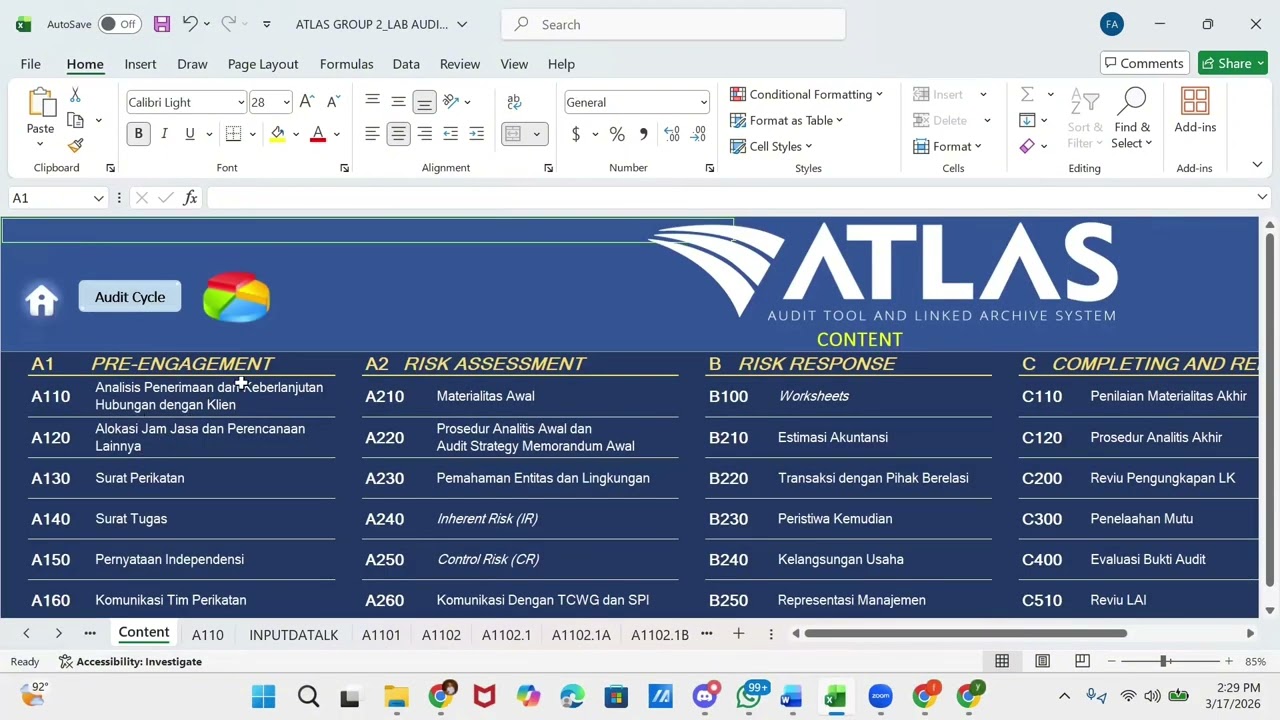Click Increase Decimal icon
Viewport: 1280px width, 720px height.
coord(672,134)
